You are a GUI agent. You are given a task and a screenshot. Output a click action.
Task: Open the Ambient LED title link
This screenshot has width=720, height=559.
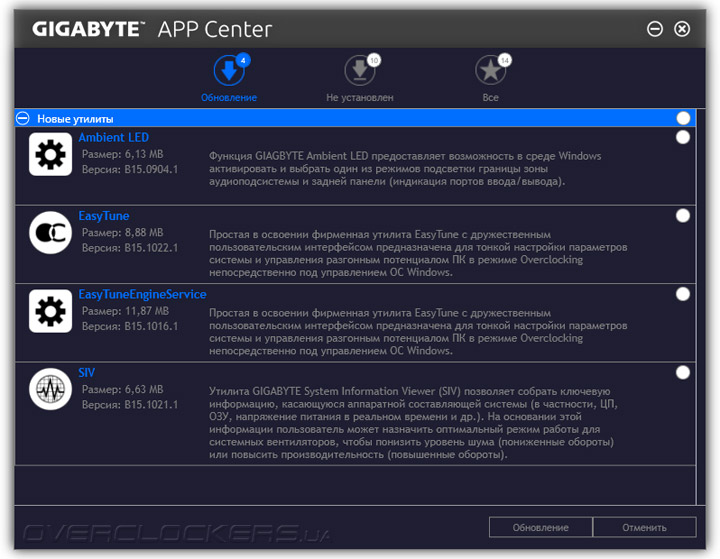(113, 137)
